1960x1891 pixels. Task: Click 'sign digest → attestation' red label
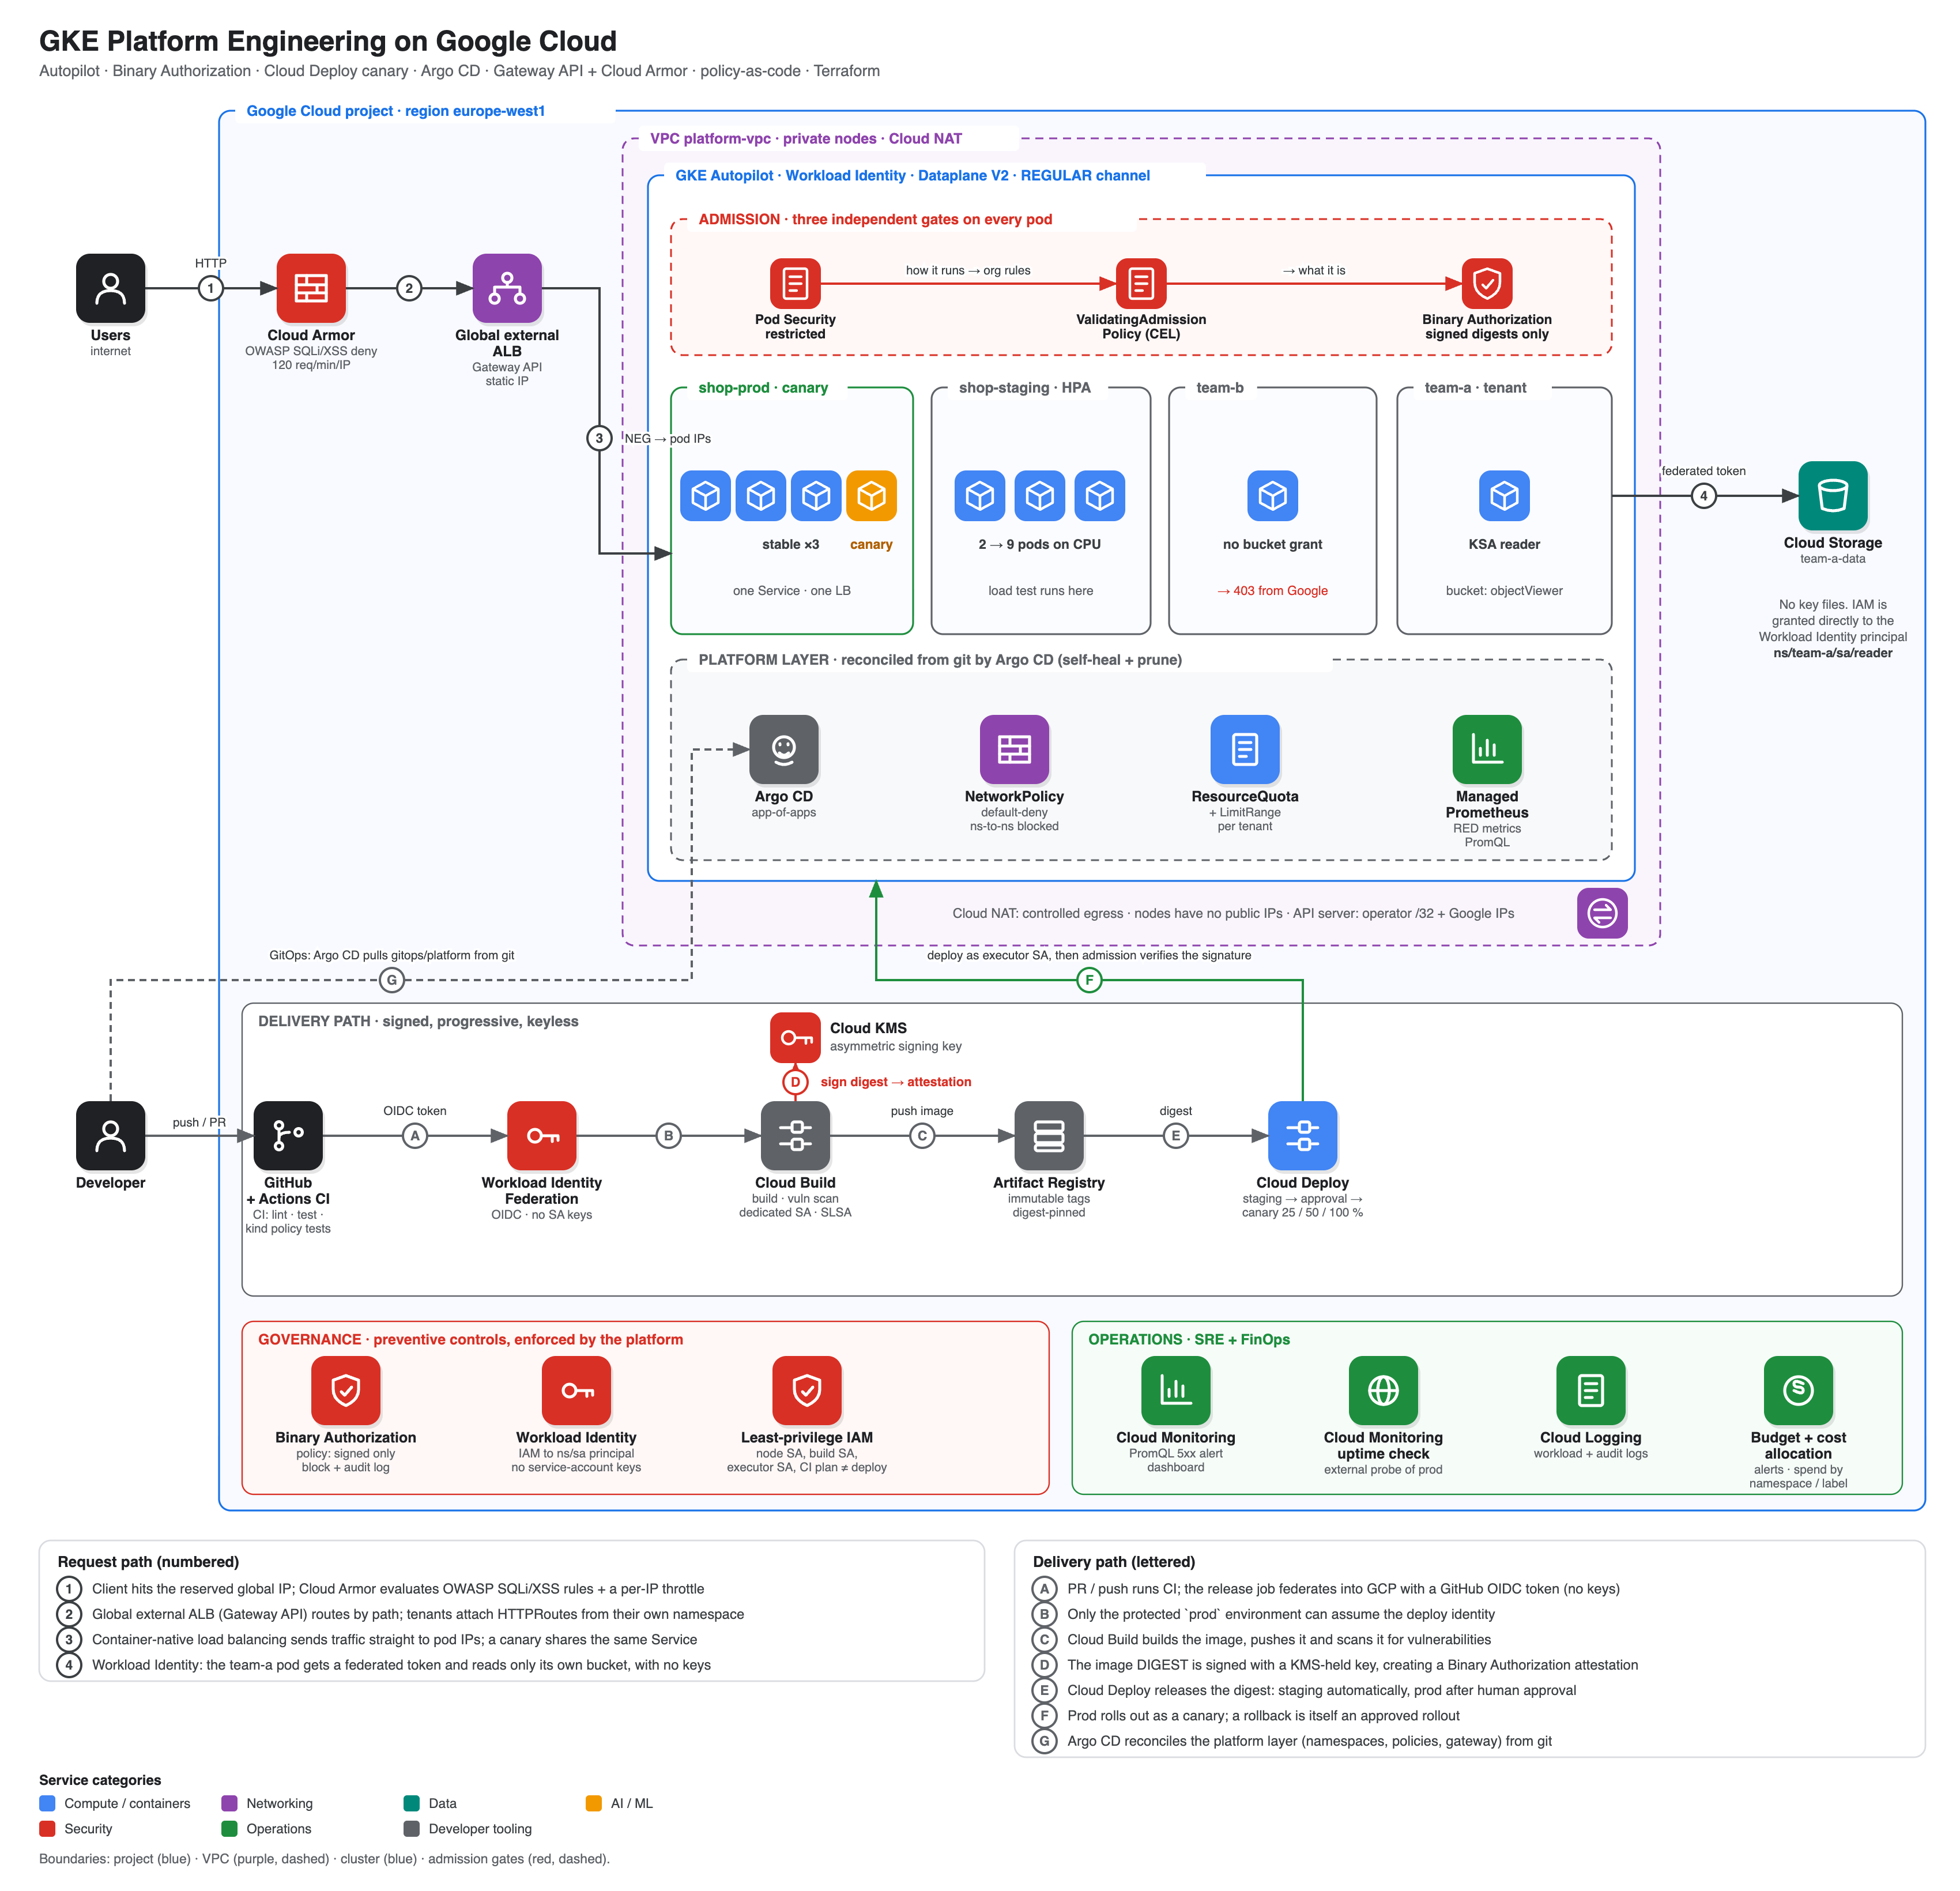pyautogui.click(x=896, y=1082)
